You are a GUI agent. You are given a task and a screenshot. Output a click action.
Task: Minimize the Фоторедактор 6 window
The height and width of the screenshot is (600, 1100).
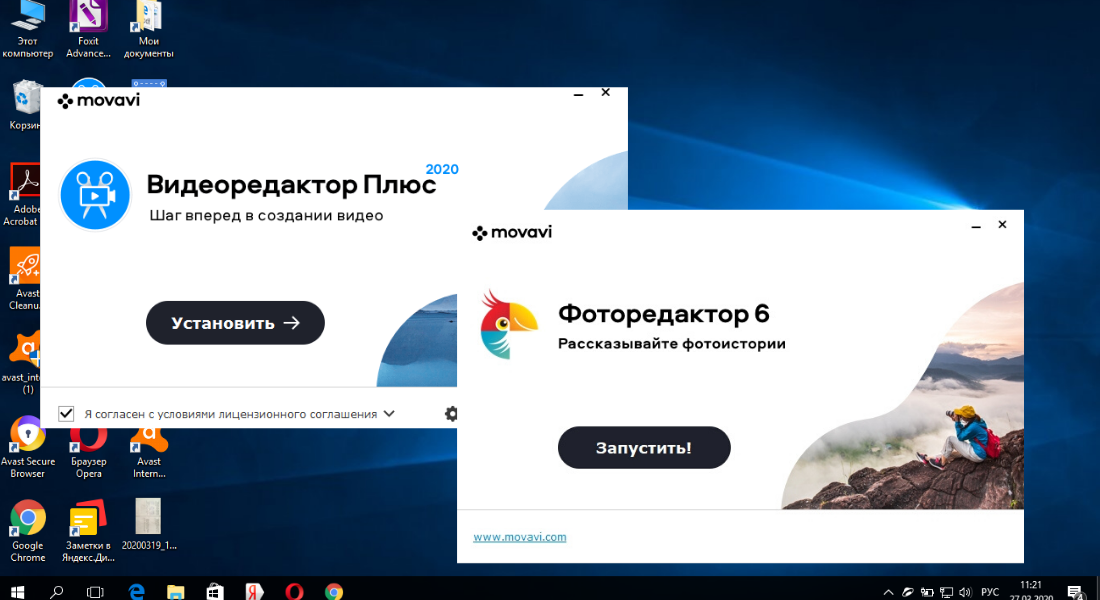pyautogui.click(x=976, y=225)
